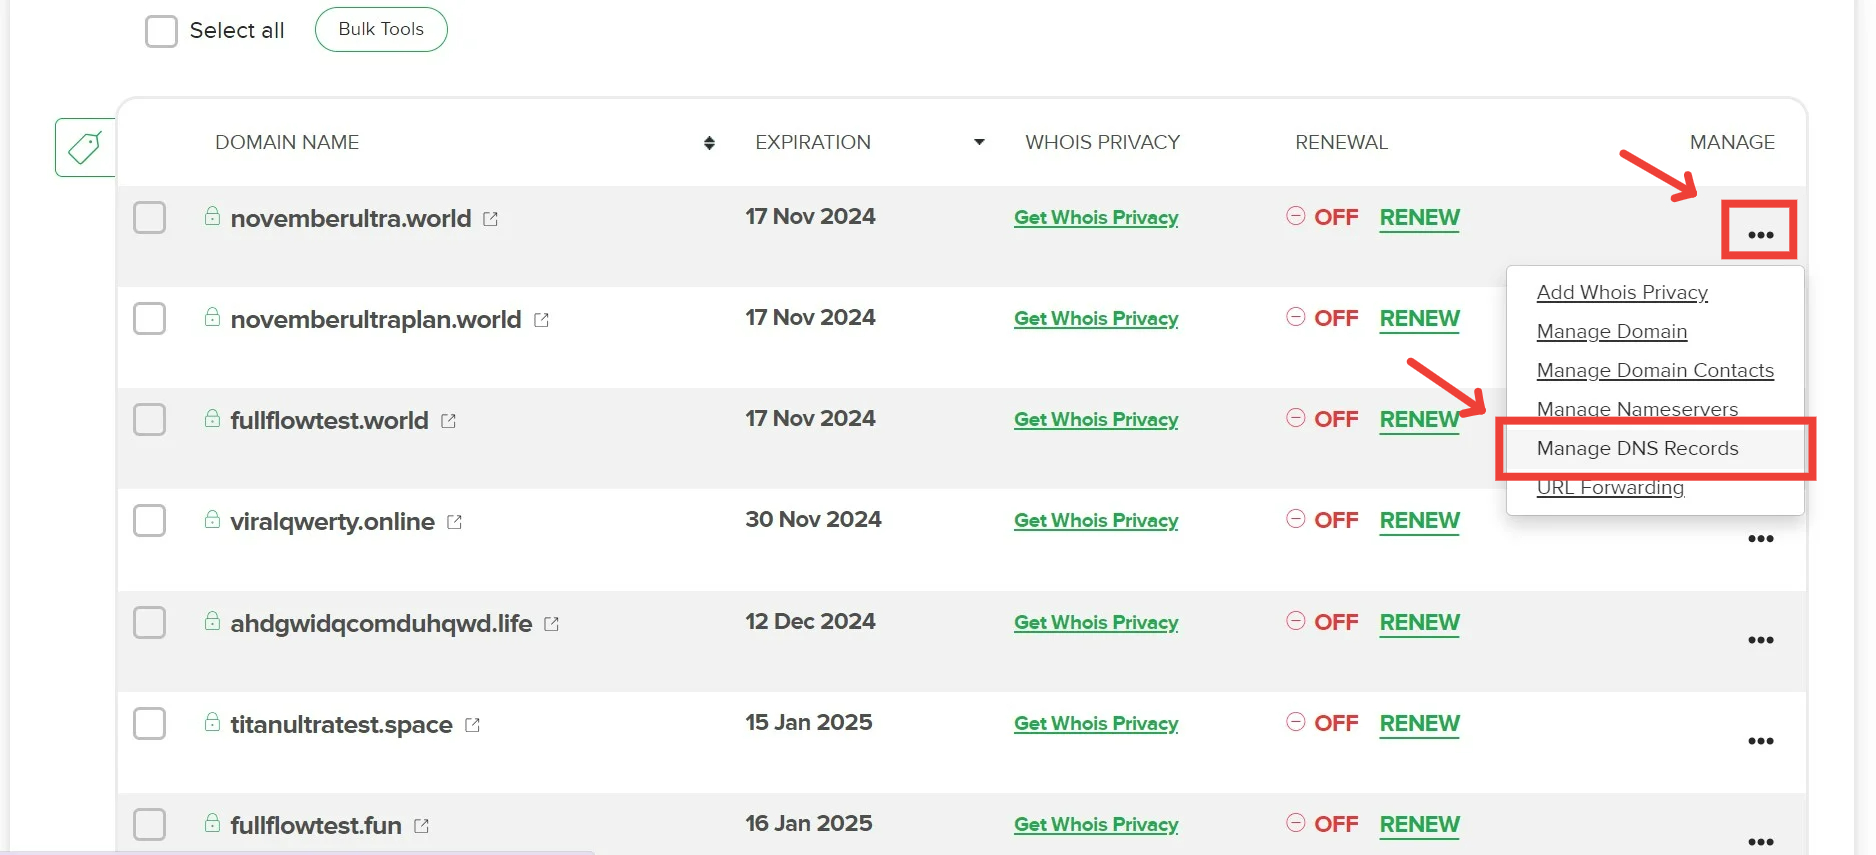Check the box for novemberultraplan.world
The height and width of the screenshot is (855, 1876).
(150, 319)
